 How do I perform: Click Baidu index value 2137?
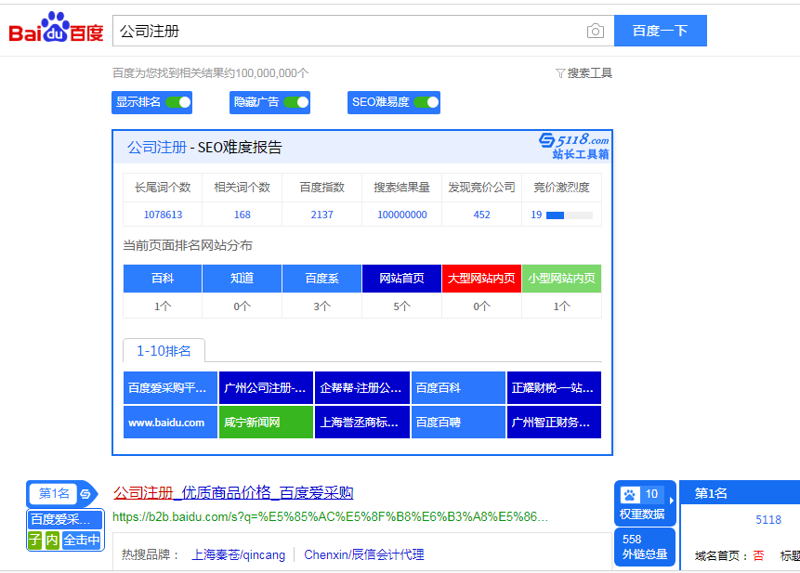[322, 215]
